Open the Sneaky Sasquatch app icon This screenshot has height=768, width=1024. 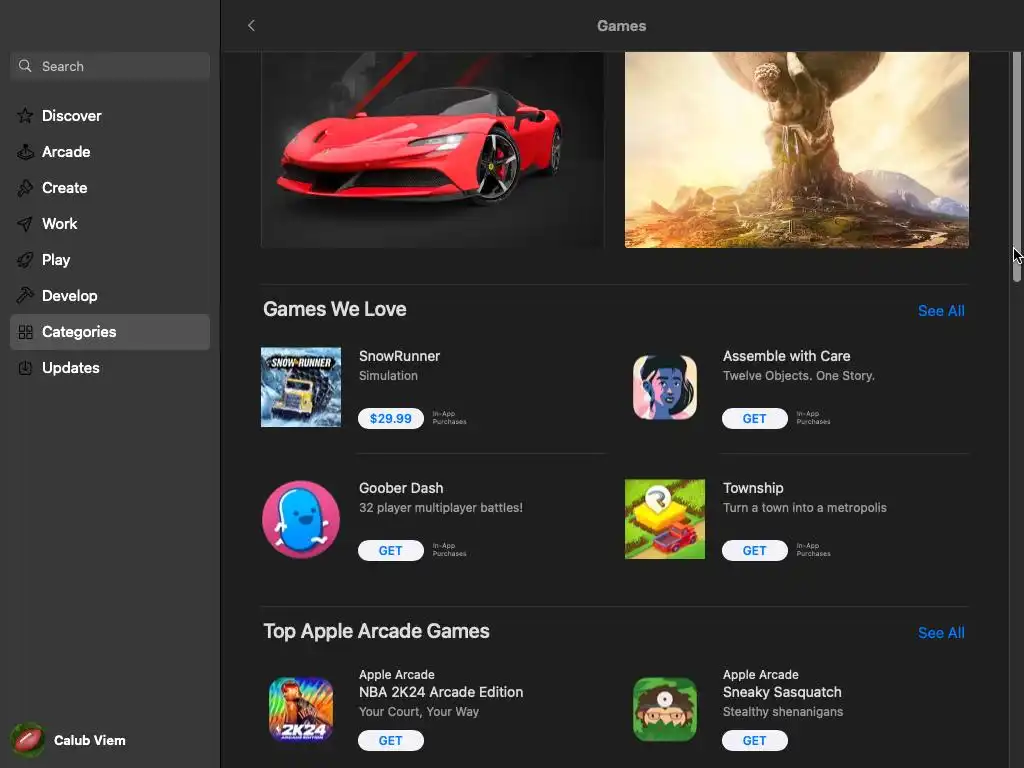665,709
